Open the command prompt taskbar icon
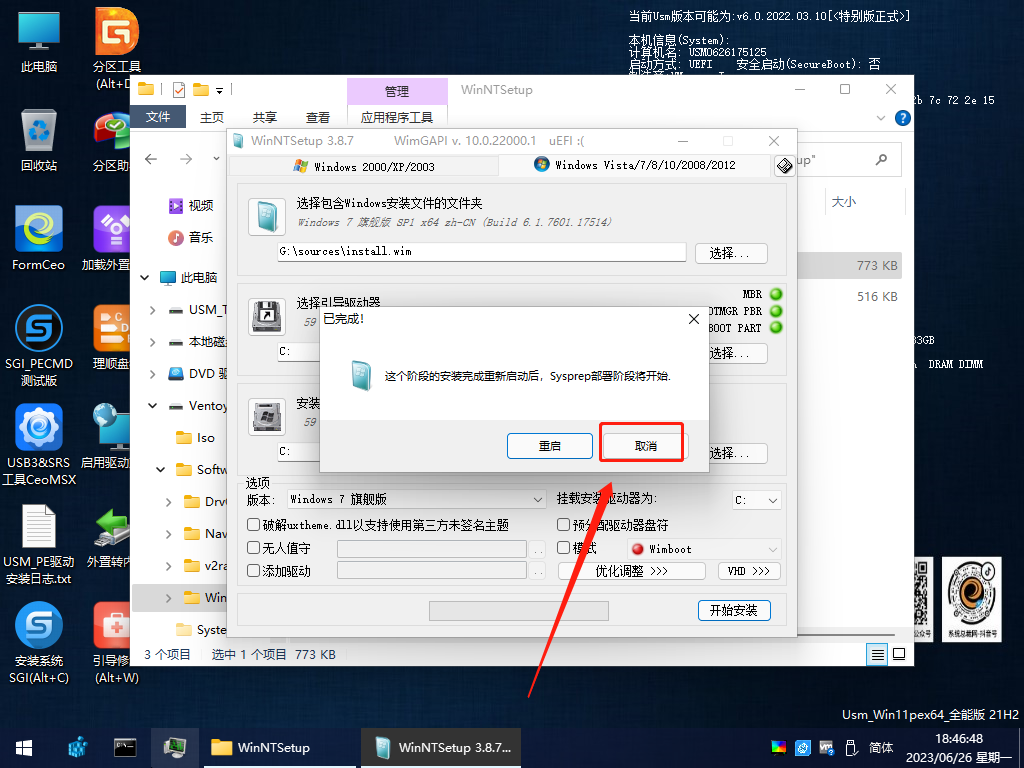 click(125, 748)
